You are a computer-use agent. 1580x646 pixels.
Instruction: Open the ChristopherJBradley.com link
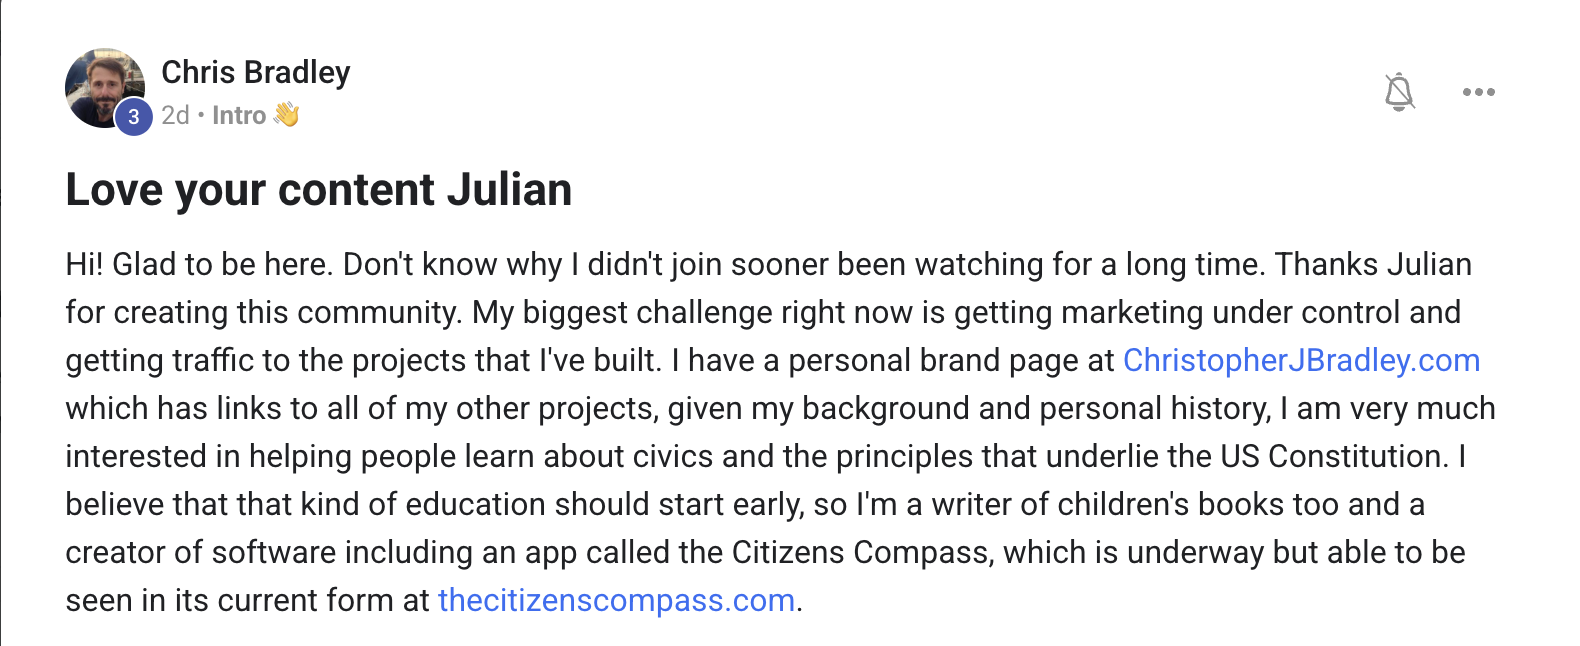1301,360
